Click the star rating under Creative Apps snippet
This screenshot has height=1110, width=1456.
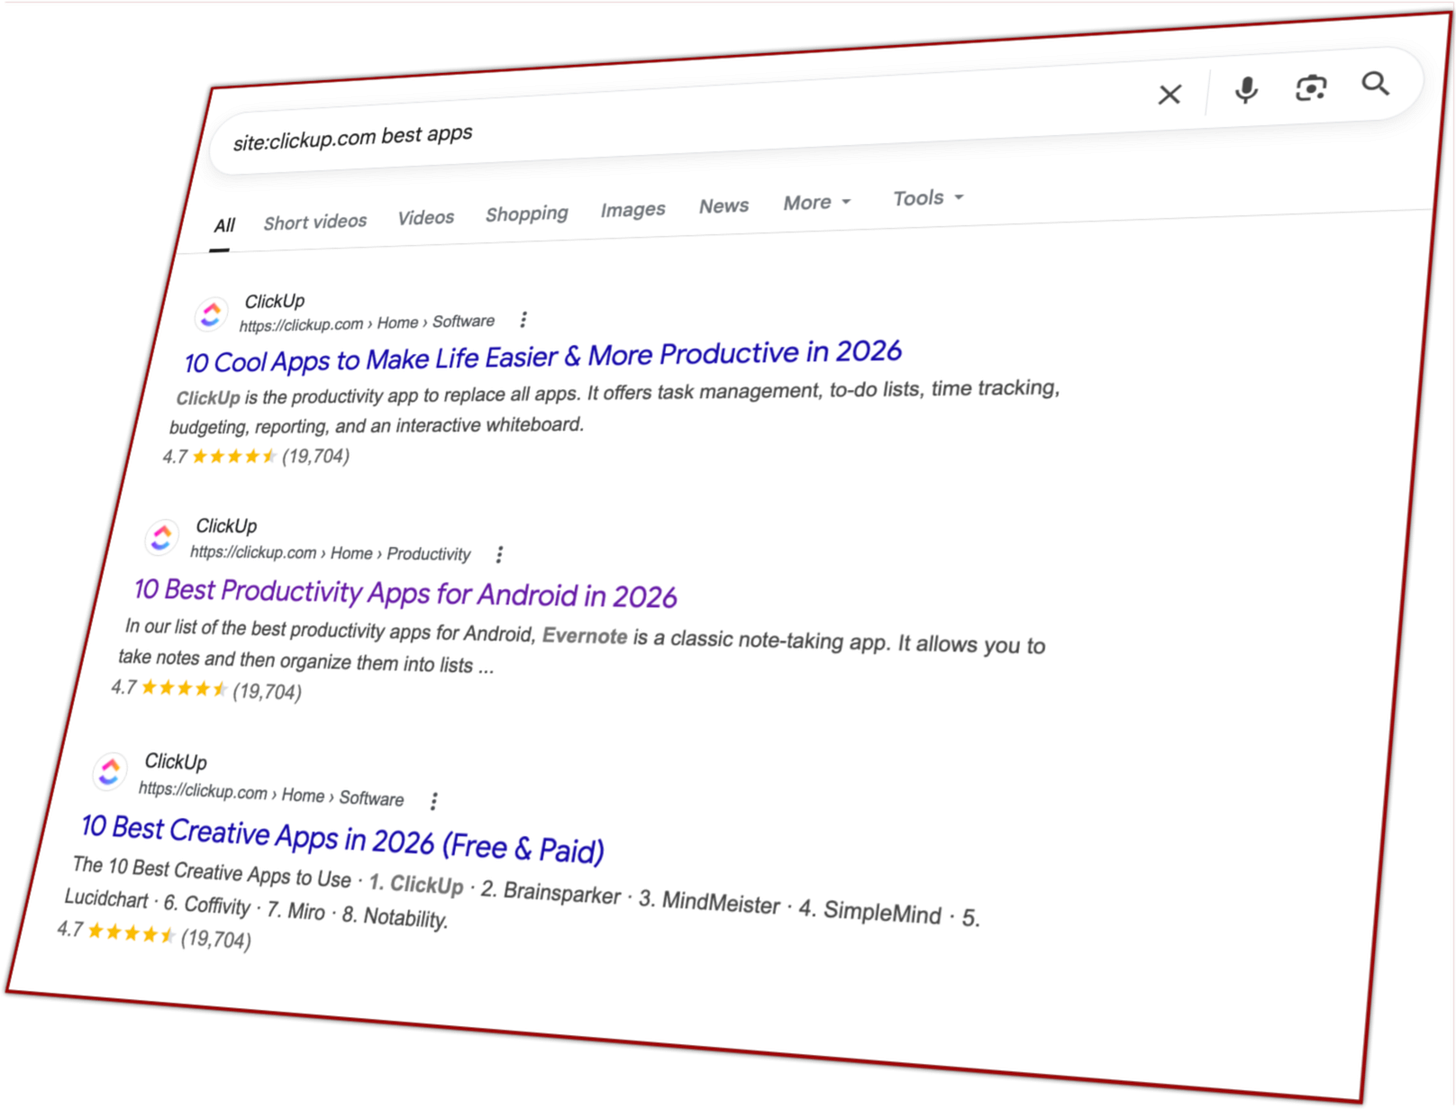(x=154, y=935)
